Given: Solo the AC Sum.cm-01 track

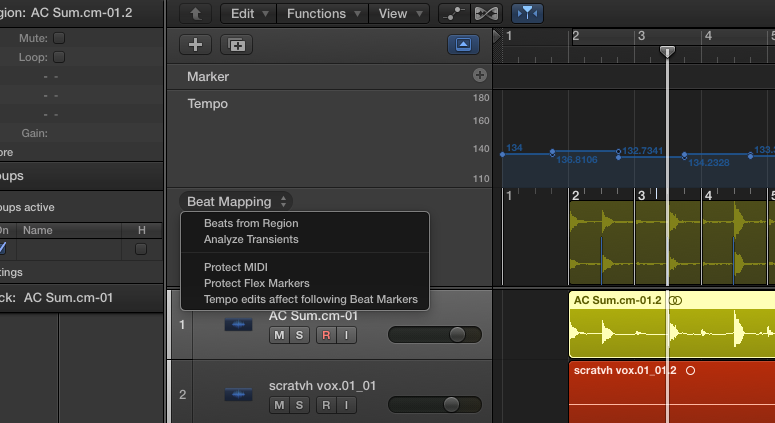Looking at the screenshot, I should 299,335.
